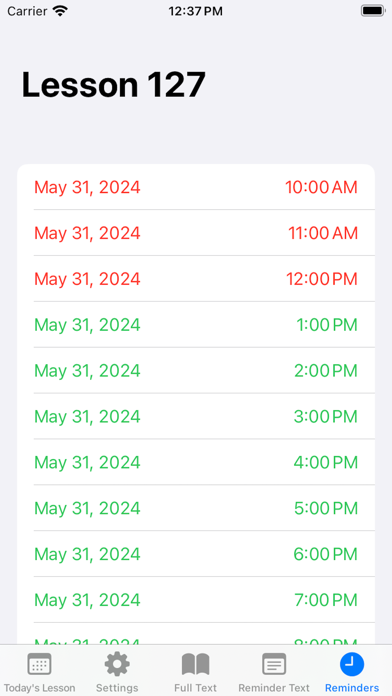Select the 6:00 PM reminder row
The height and width of the screenshot is (696, 392).
tap(196, 554)
